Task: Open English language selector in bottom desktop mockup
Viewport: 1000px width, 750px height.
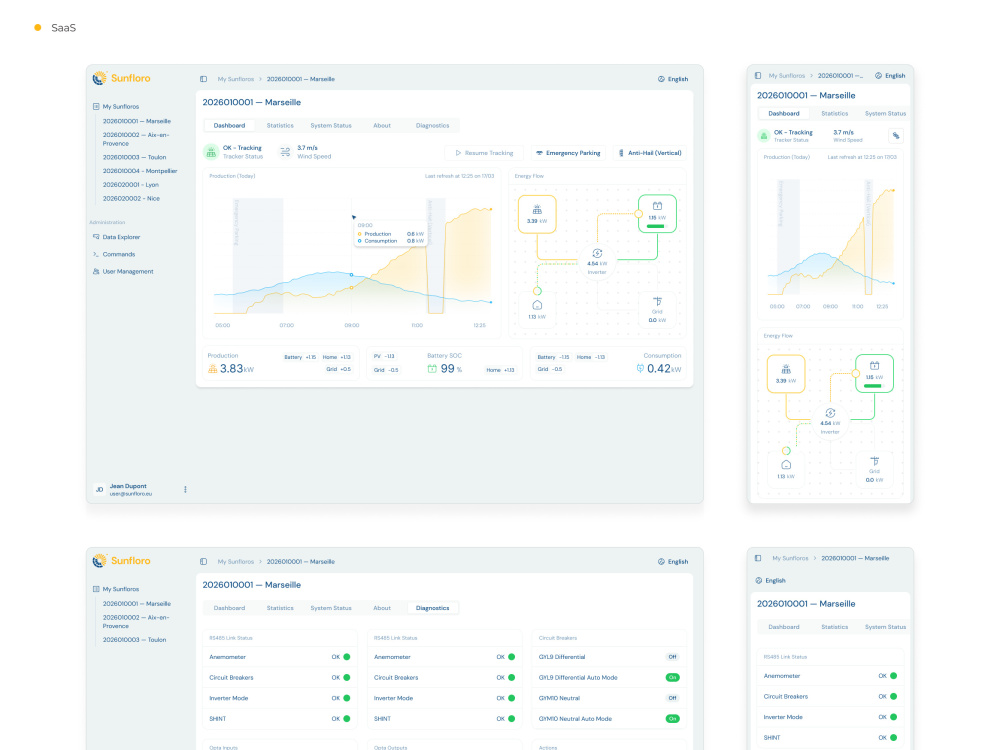Action: 673,562
